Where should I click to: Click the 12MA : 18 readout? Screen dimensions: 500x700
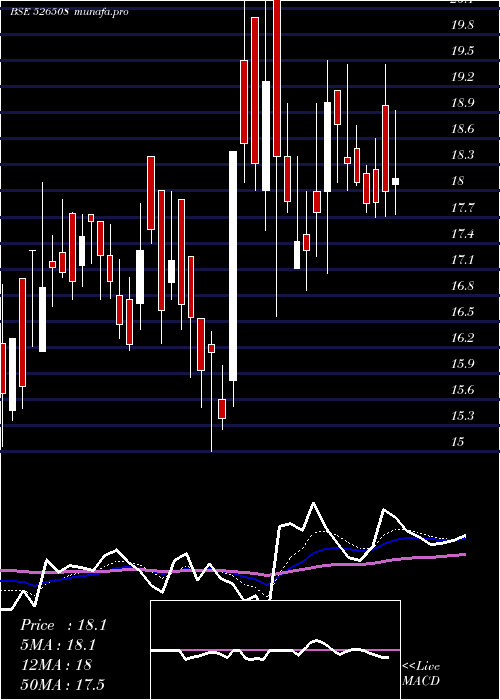point(56,664)
